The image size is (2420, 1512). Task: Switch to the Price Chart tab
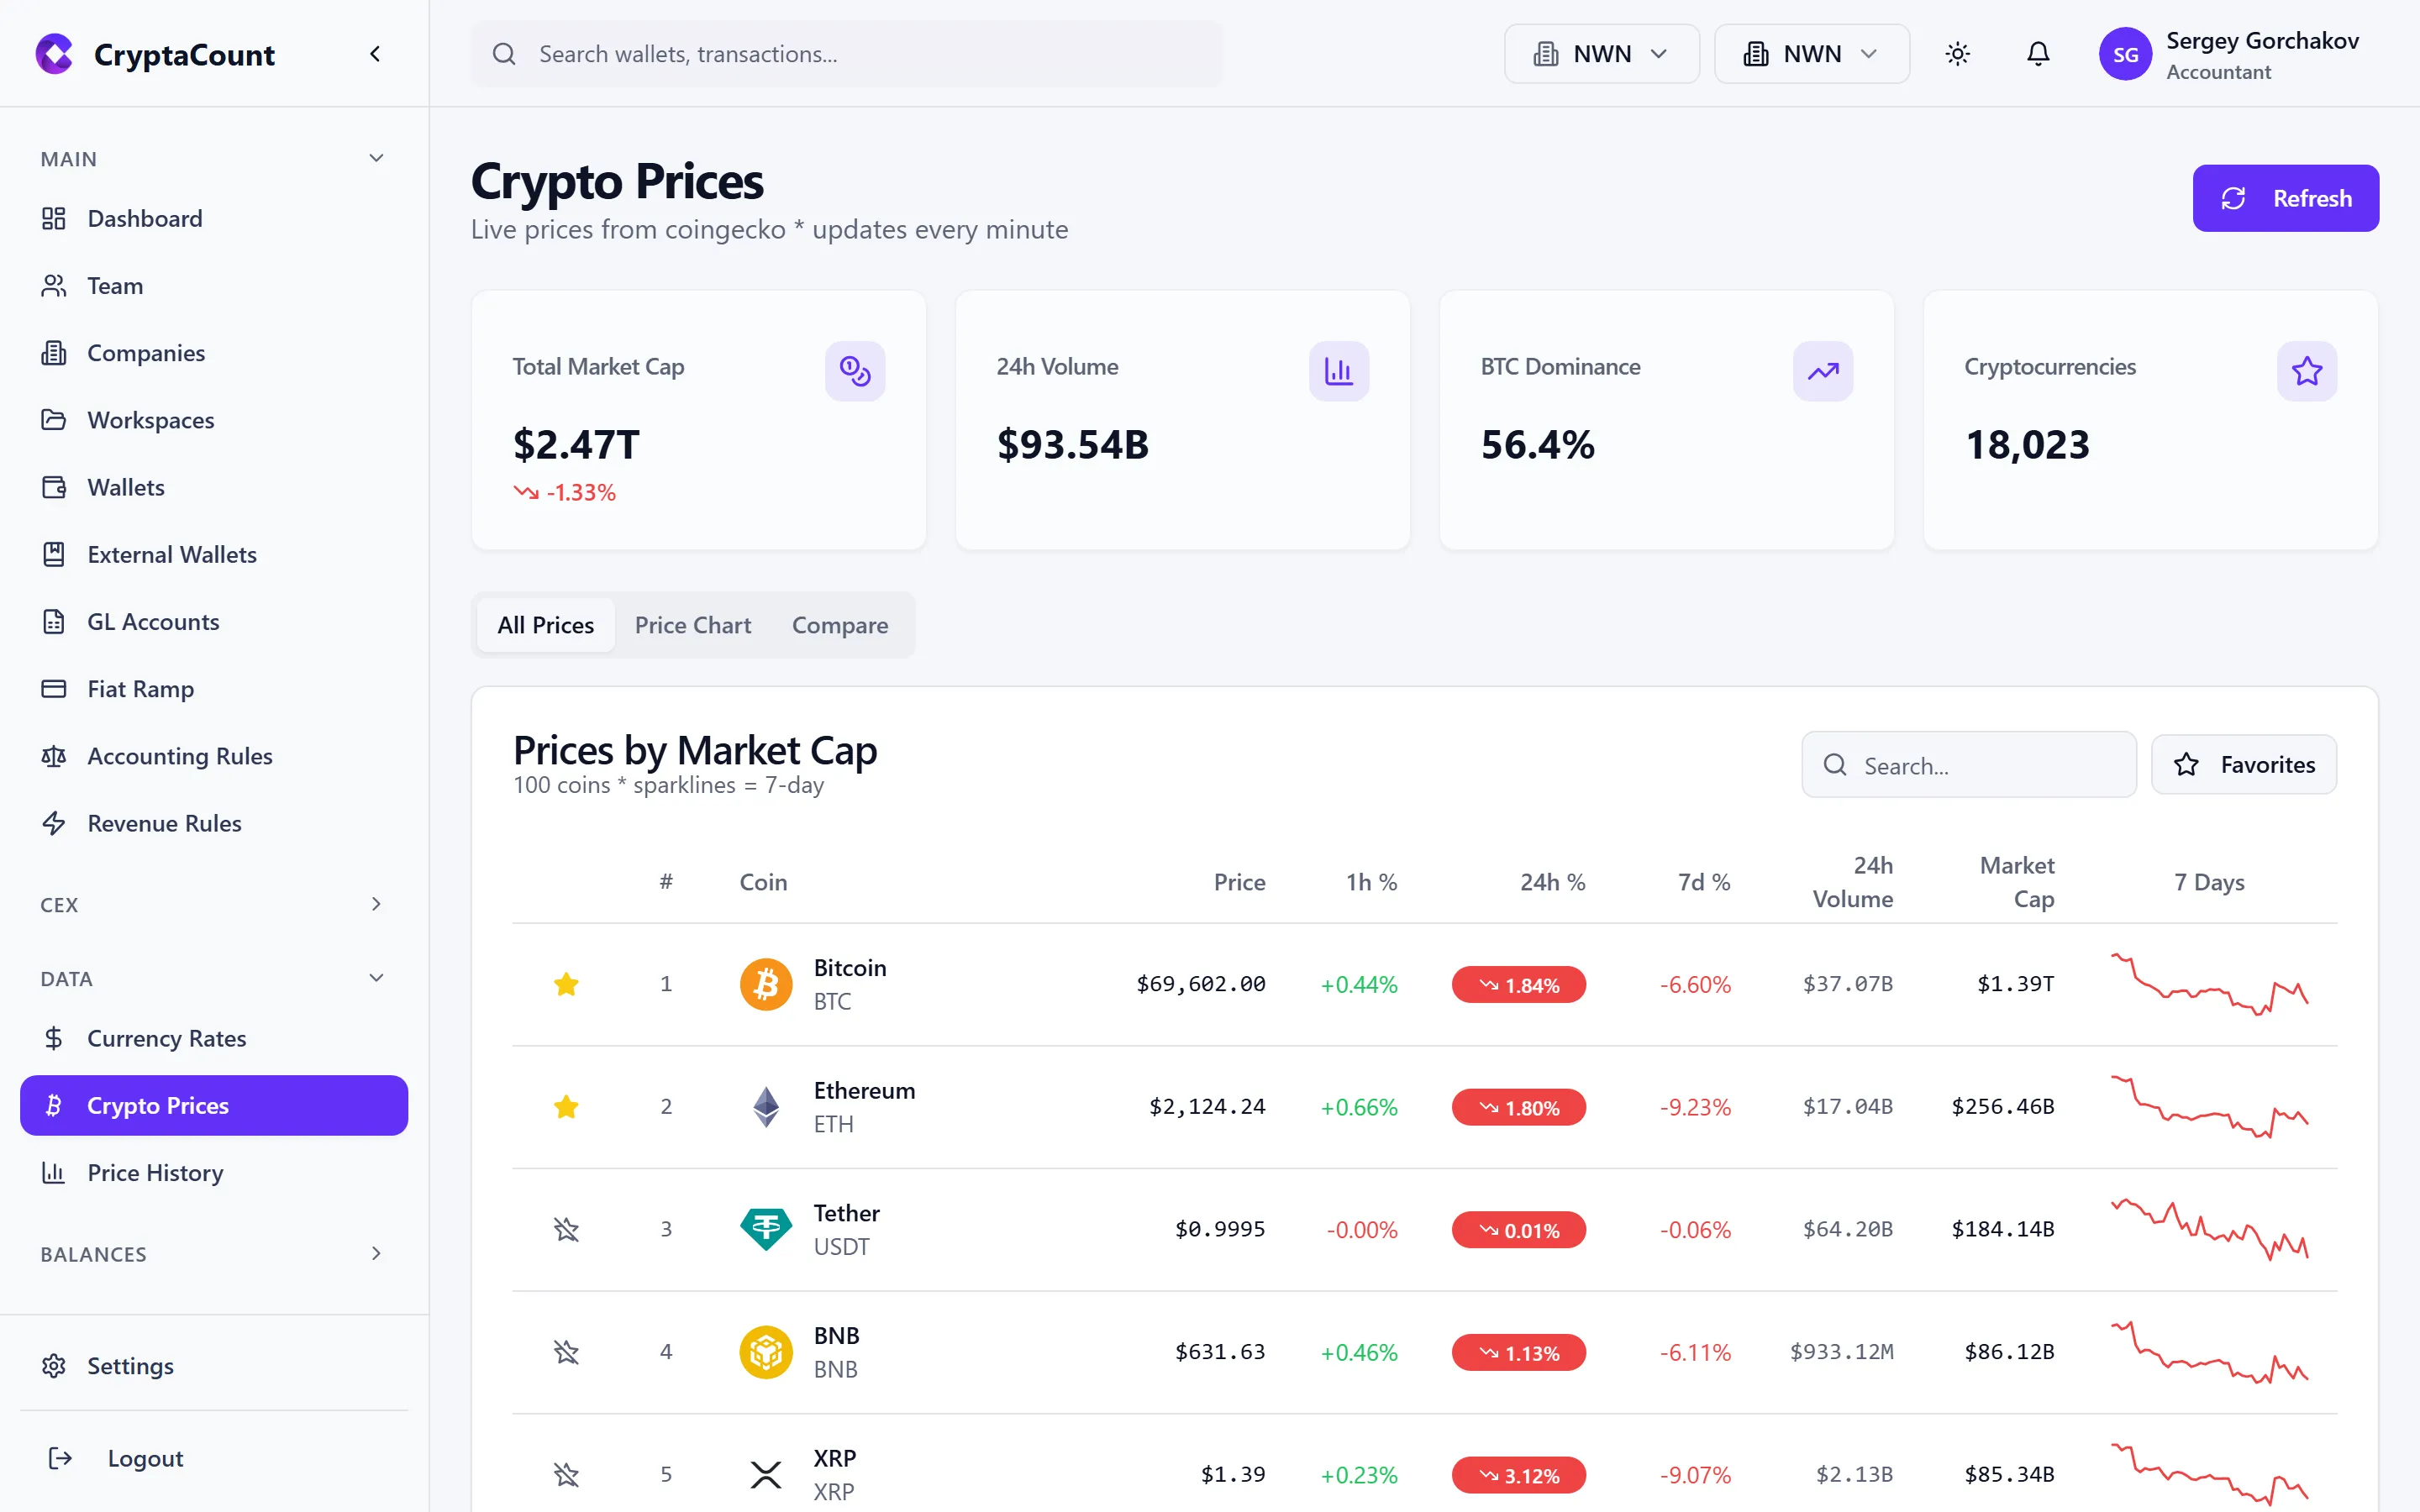coord(693,624)
